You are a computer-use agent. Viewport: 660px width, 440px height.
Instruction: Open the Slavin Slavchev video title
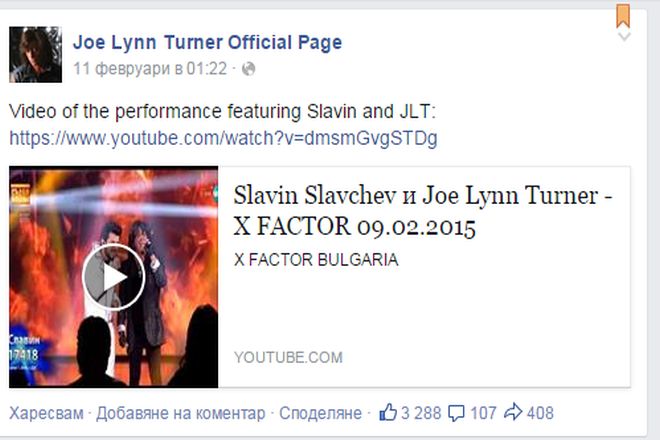click(x=423, y=211)
